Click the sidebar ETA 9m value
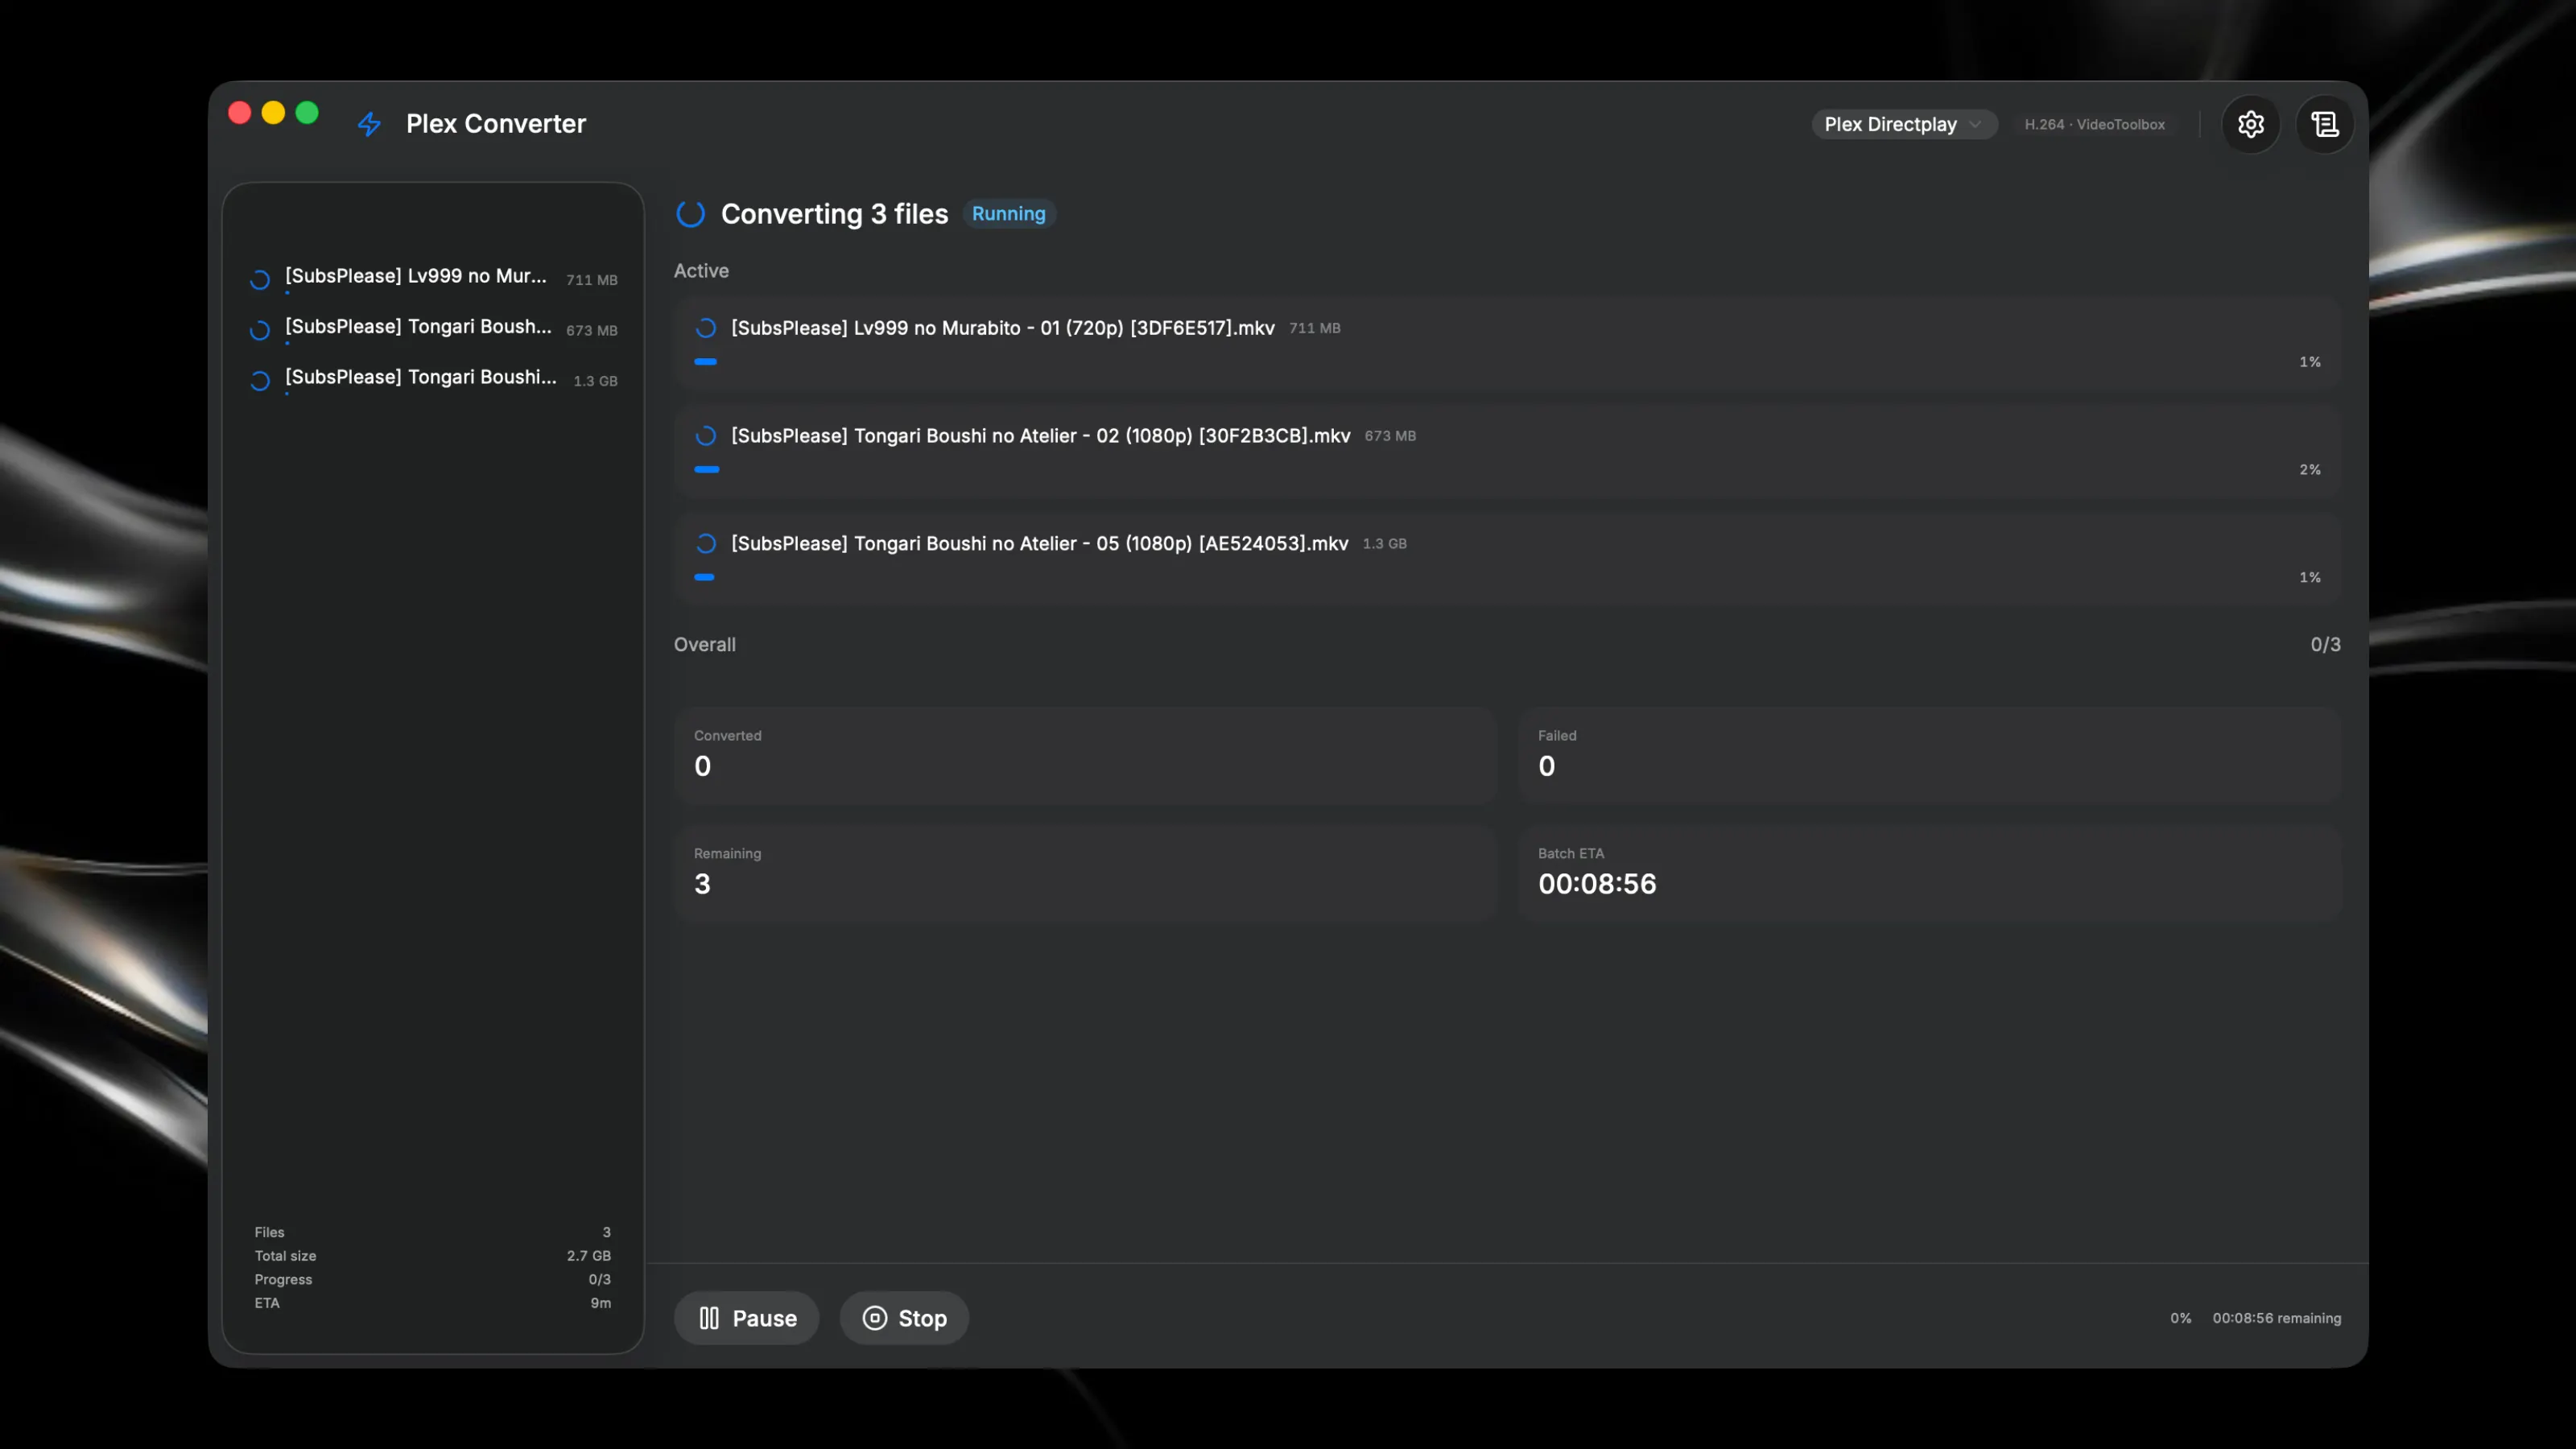Image resolution: width=2576 pixels, height=1449 pixels. pos(600,1303)
